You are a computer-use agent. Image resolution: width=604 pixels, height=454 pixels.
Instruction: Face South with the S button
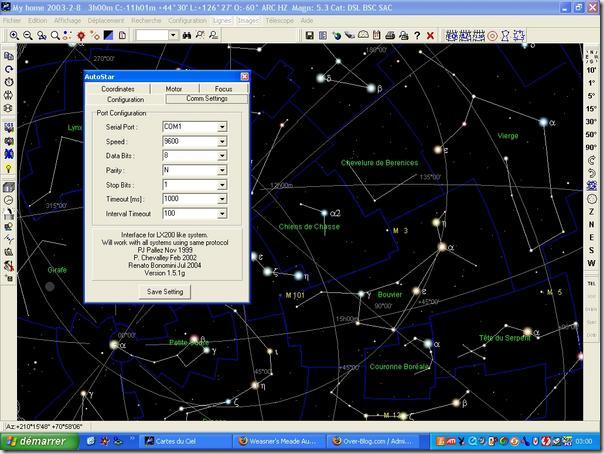pos(591,250)
